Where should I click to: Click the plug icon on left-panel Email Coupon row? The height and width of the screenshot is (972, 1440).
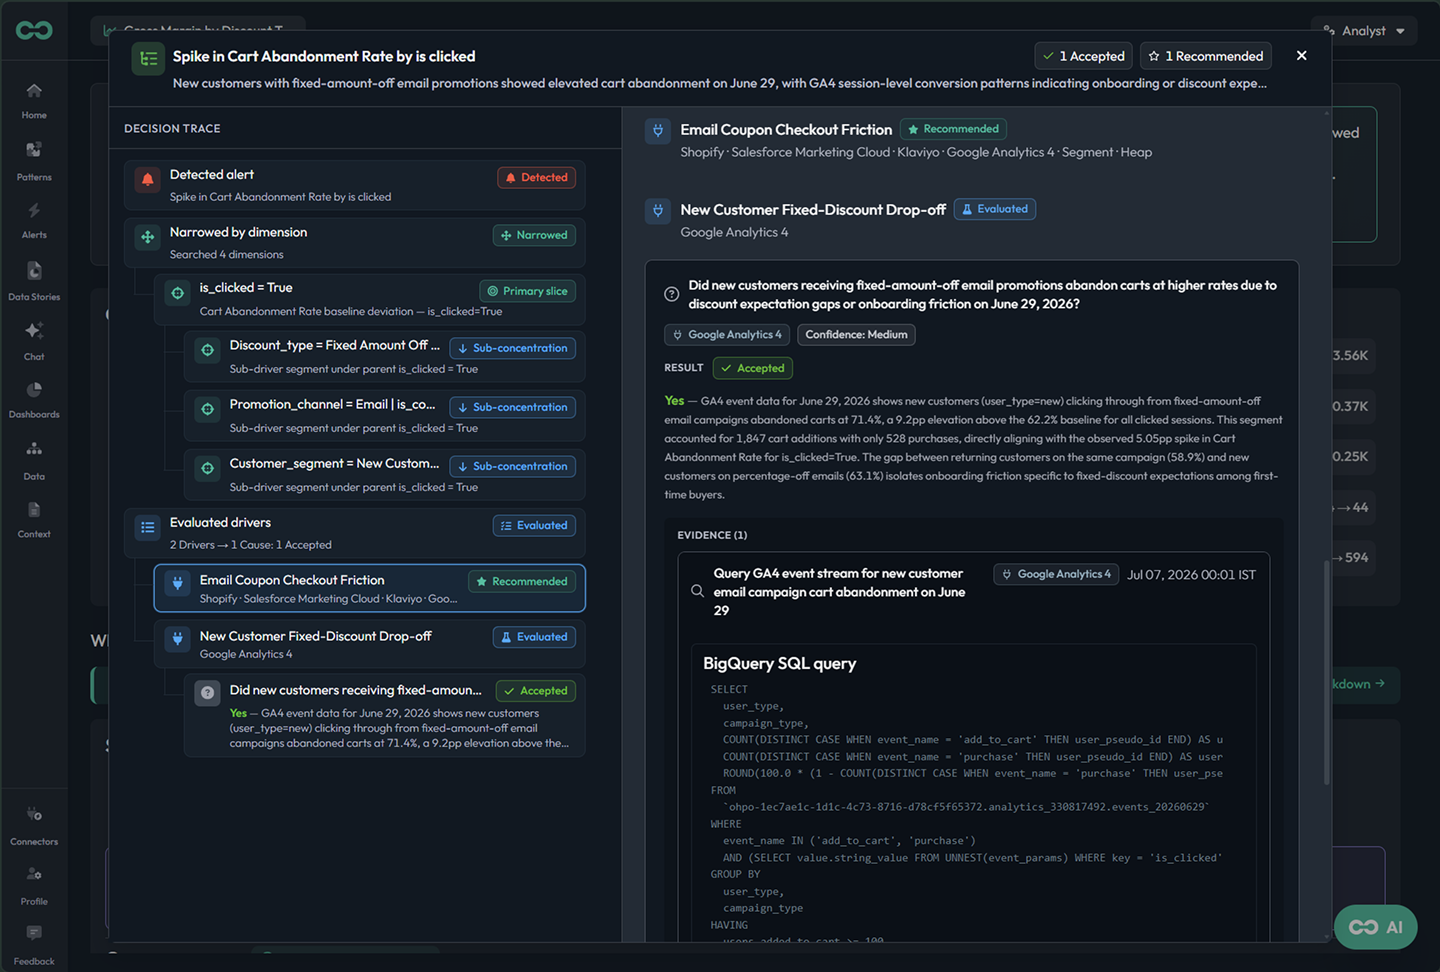pyautogui.click(x=177, y=583)
